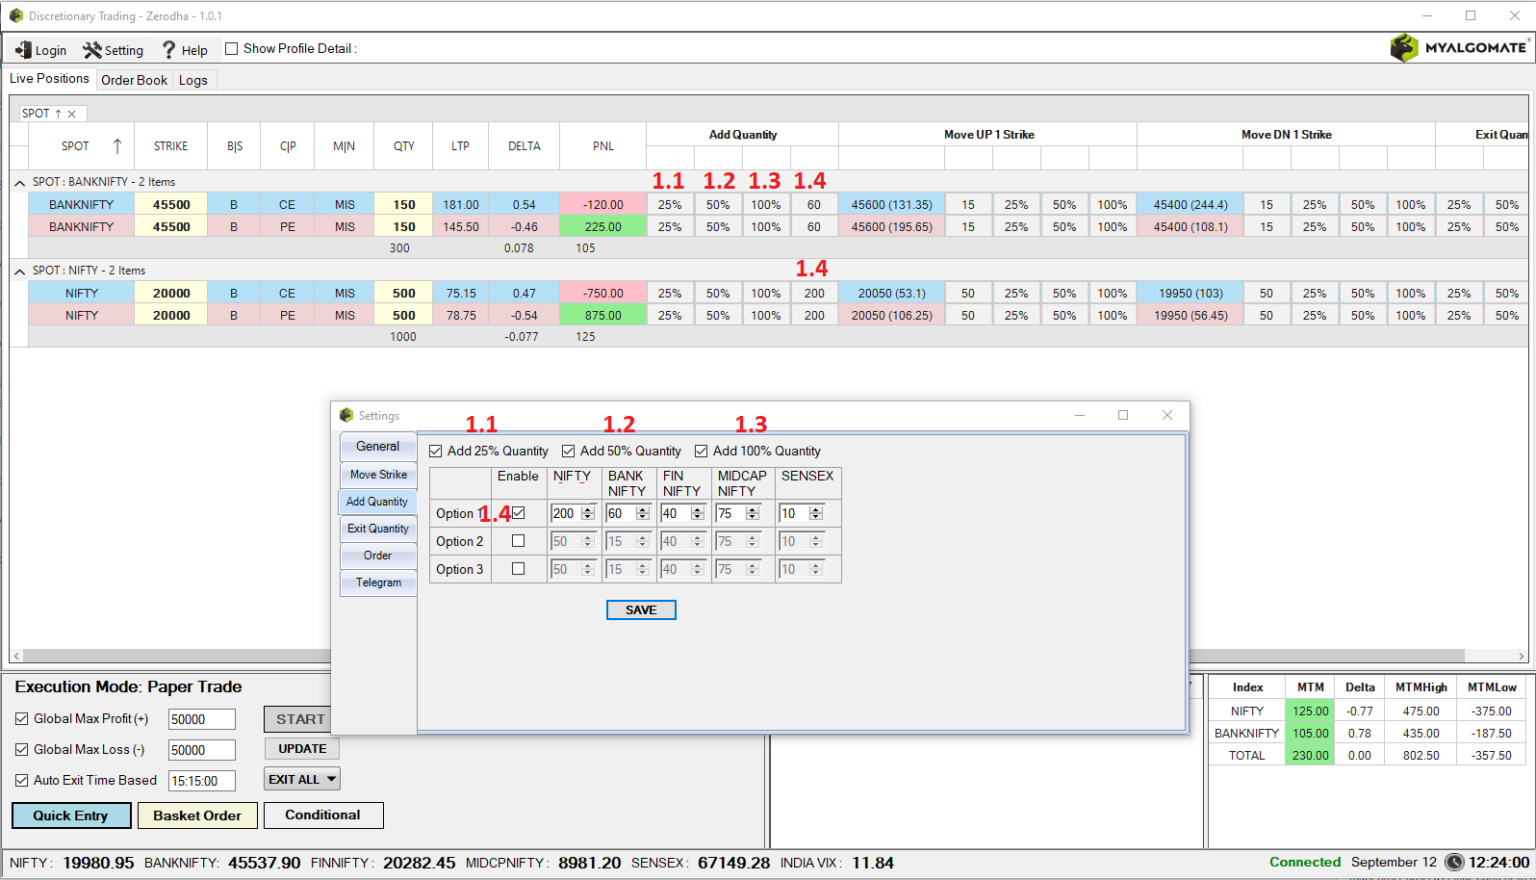
Task: Collapse the SPOT: NIFTY group
Action: [19, 270]
